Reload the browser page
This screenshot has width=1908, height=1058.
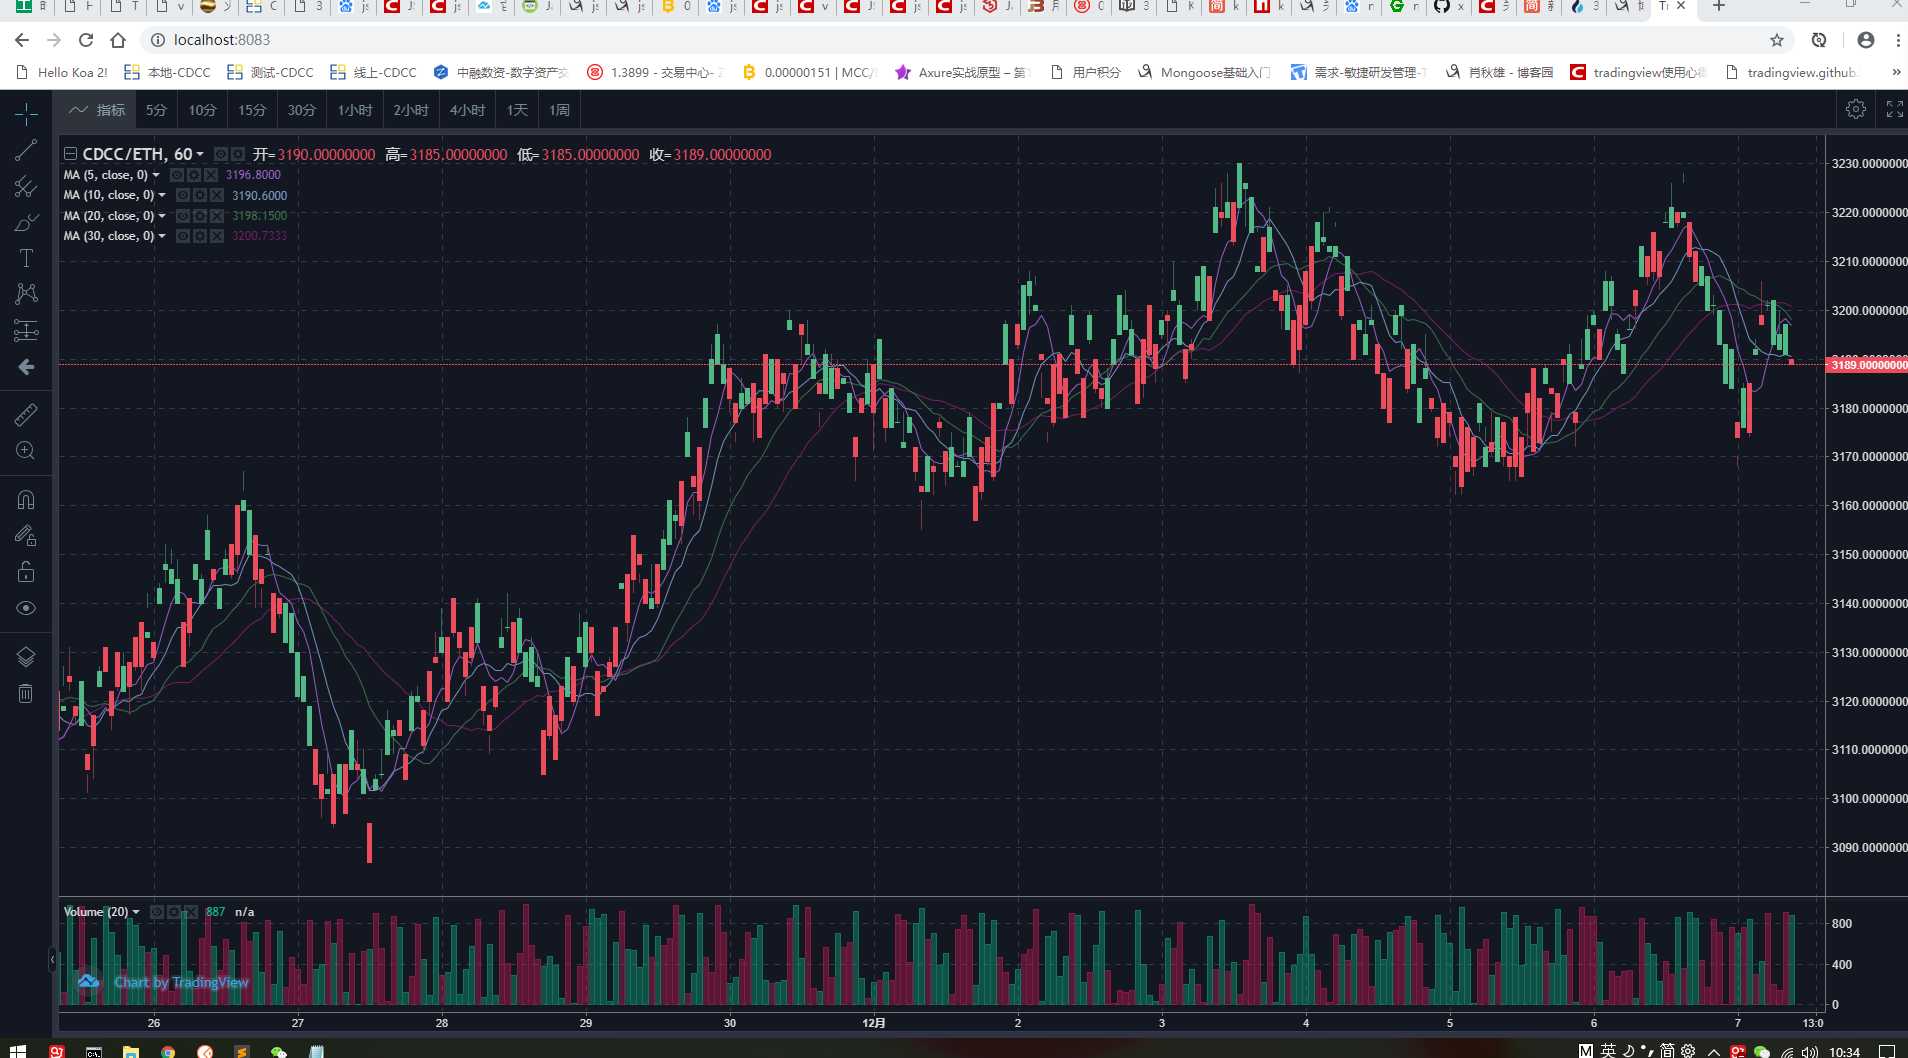[x=86, y=40]
